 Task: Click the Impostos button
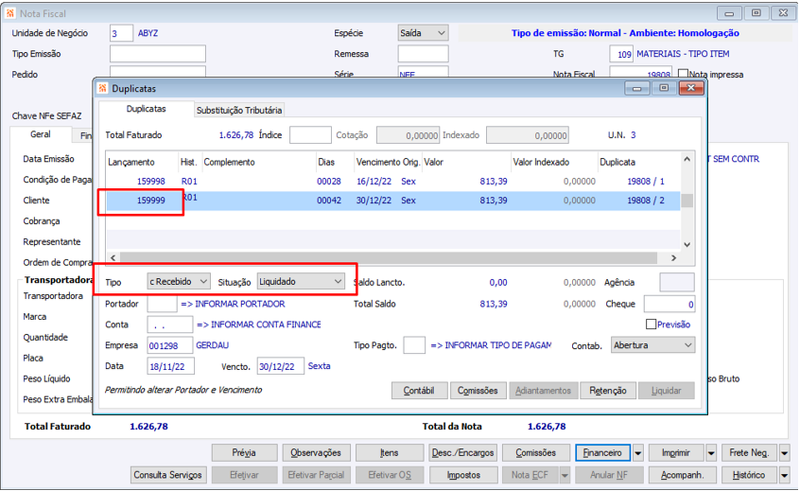click(x=463, y=475)
